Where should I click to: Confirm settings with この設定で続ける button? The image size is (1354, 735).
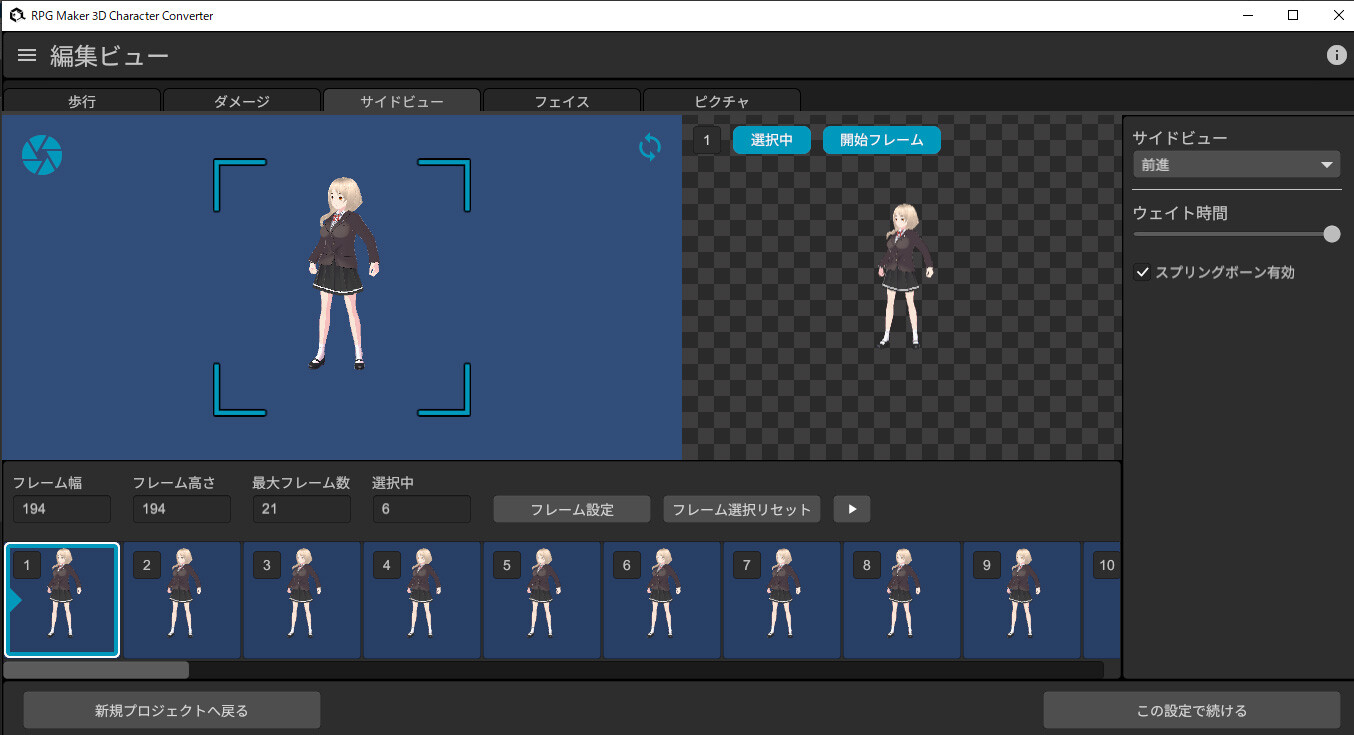click(1192, 710)
